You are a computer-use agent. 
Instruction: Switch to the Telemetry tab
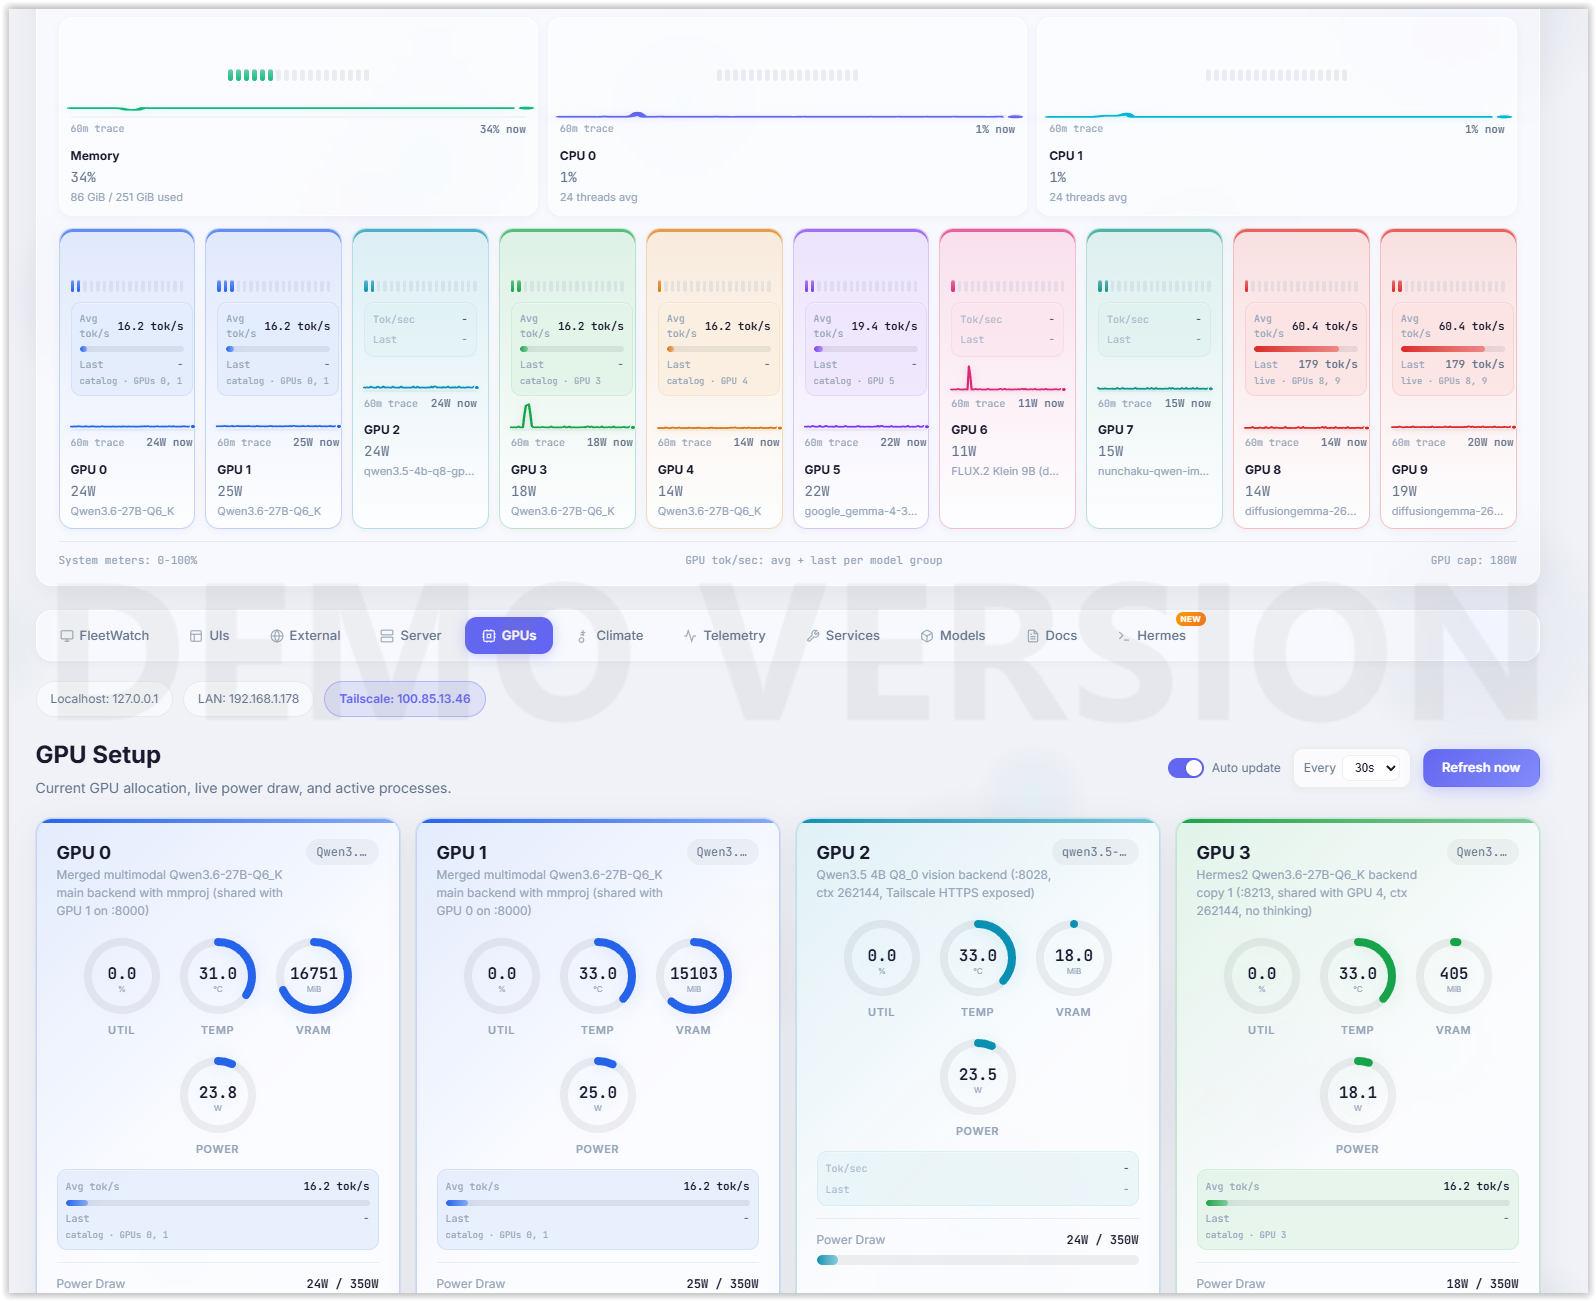click(725, 636)
